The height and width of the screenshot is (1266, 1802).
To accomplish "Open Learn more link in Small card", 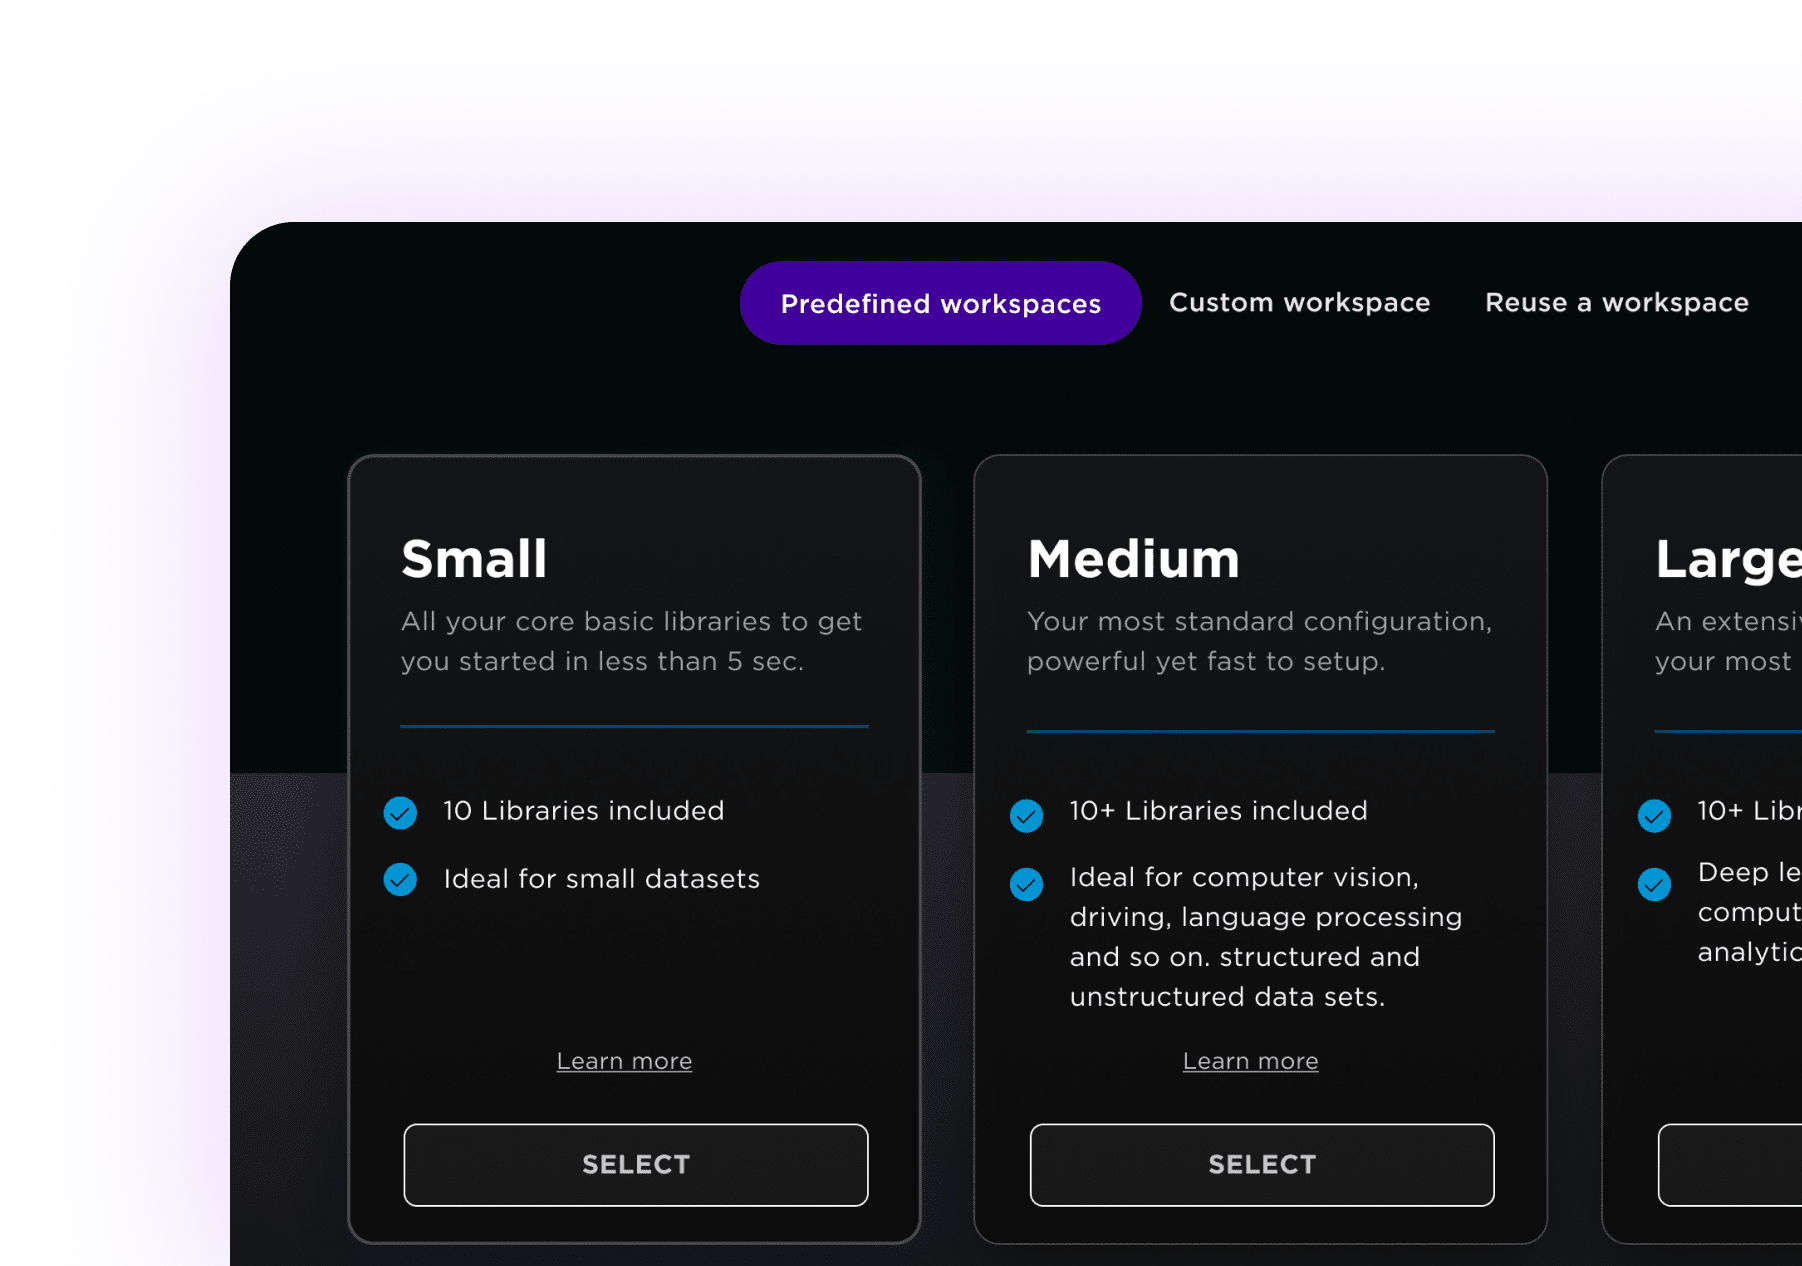I will click(x=624, y=1061).
